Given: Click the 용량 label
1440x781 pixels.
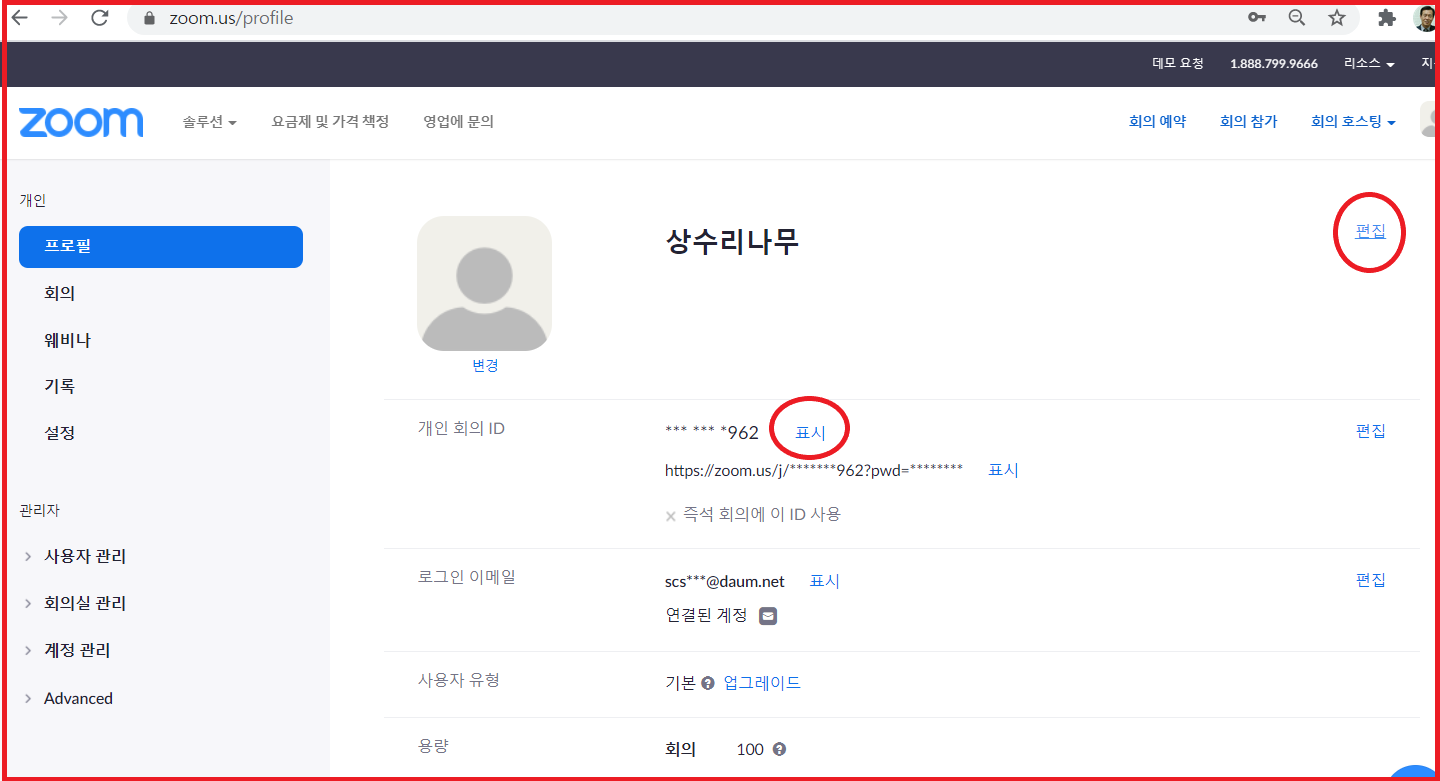Looking at the screenshot, I should tap(433, 746).
